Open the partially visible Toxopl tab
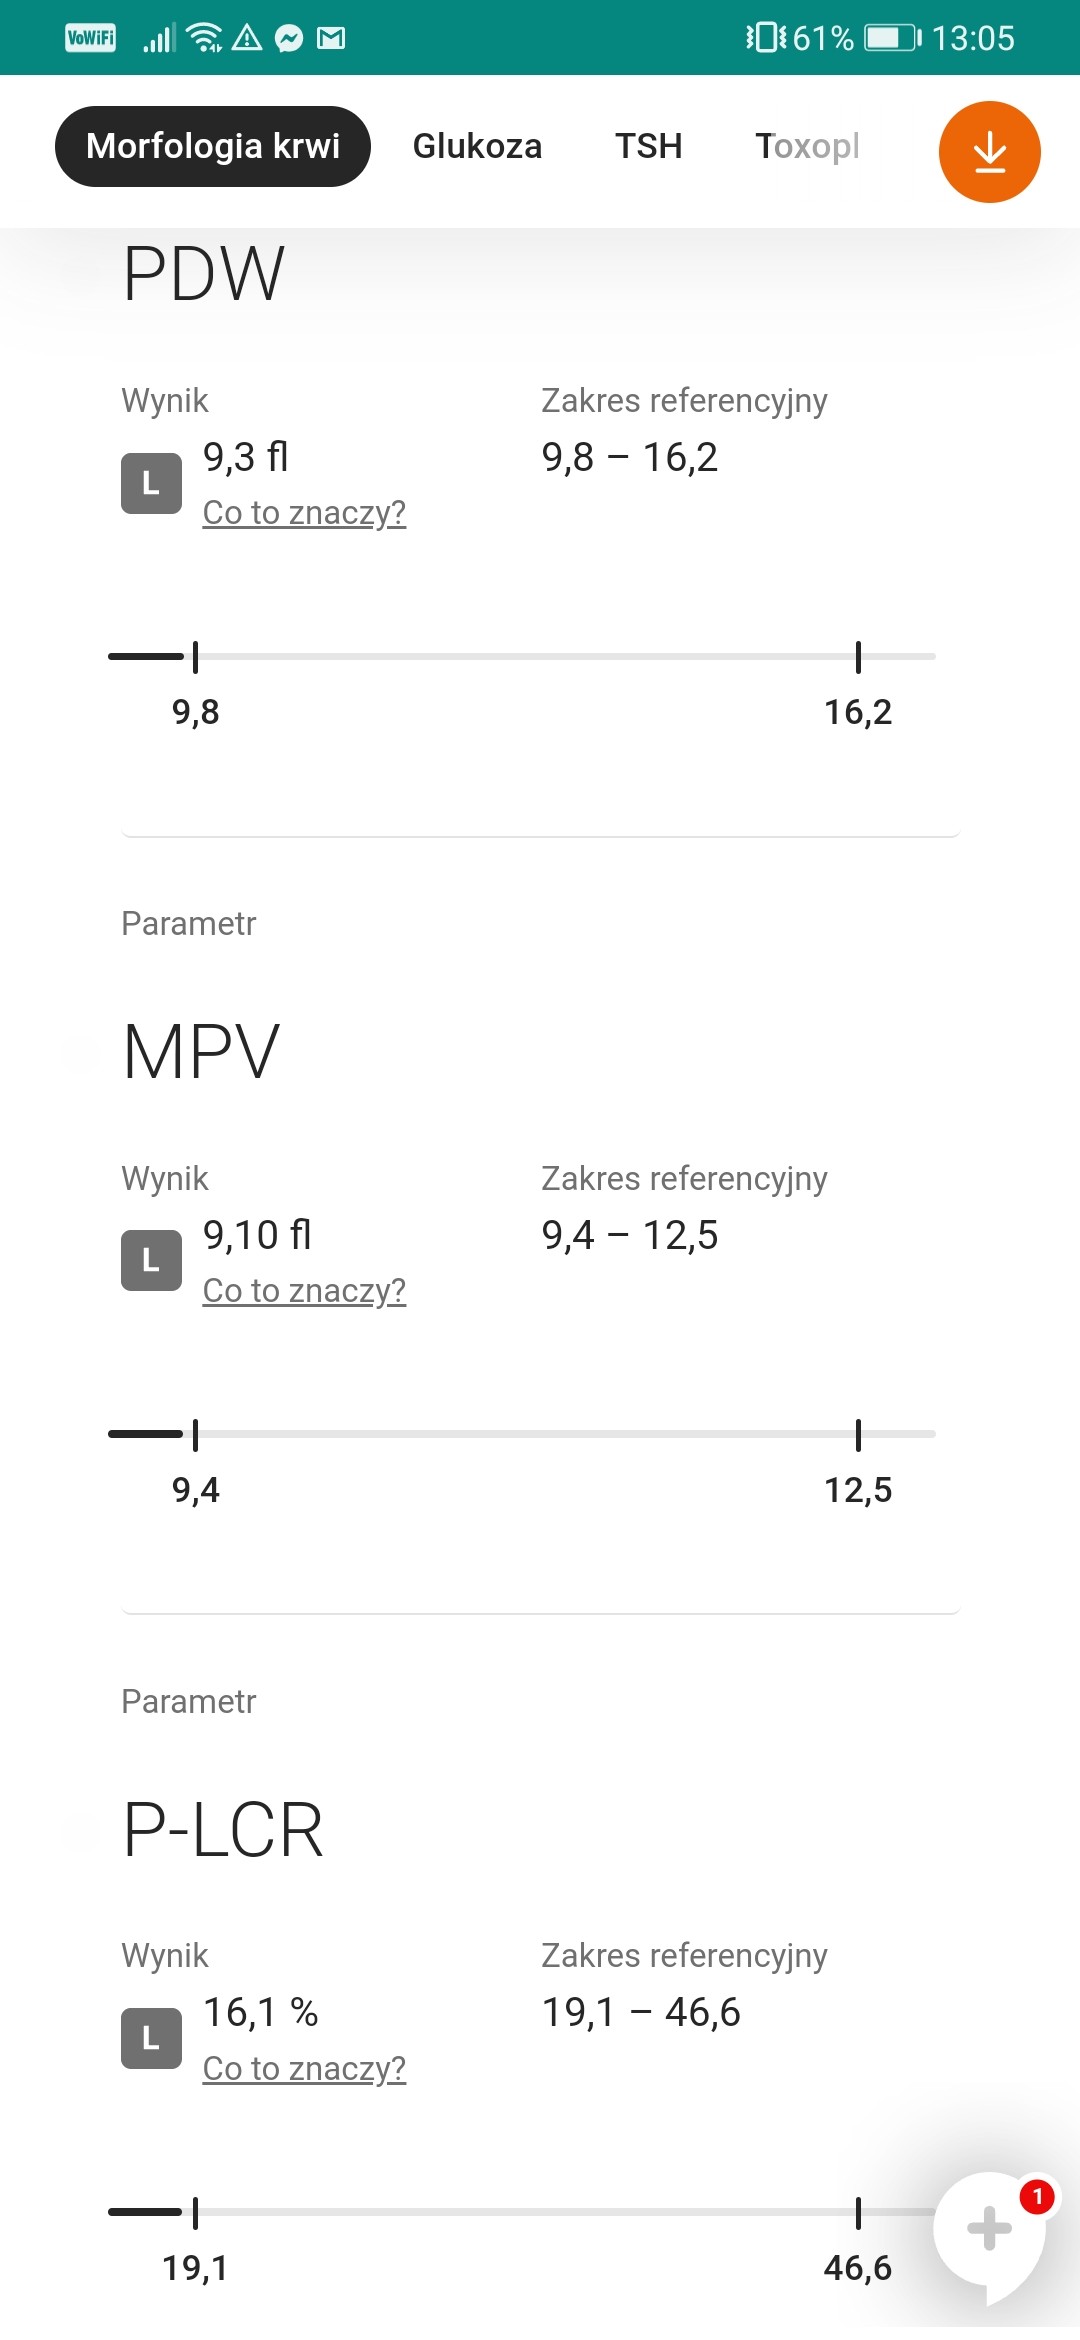Image resolution: width=1080 pixels, height=2340 pixels. pyautogui.click(x=807, y=146)
